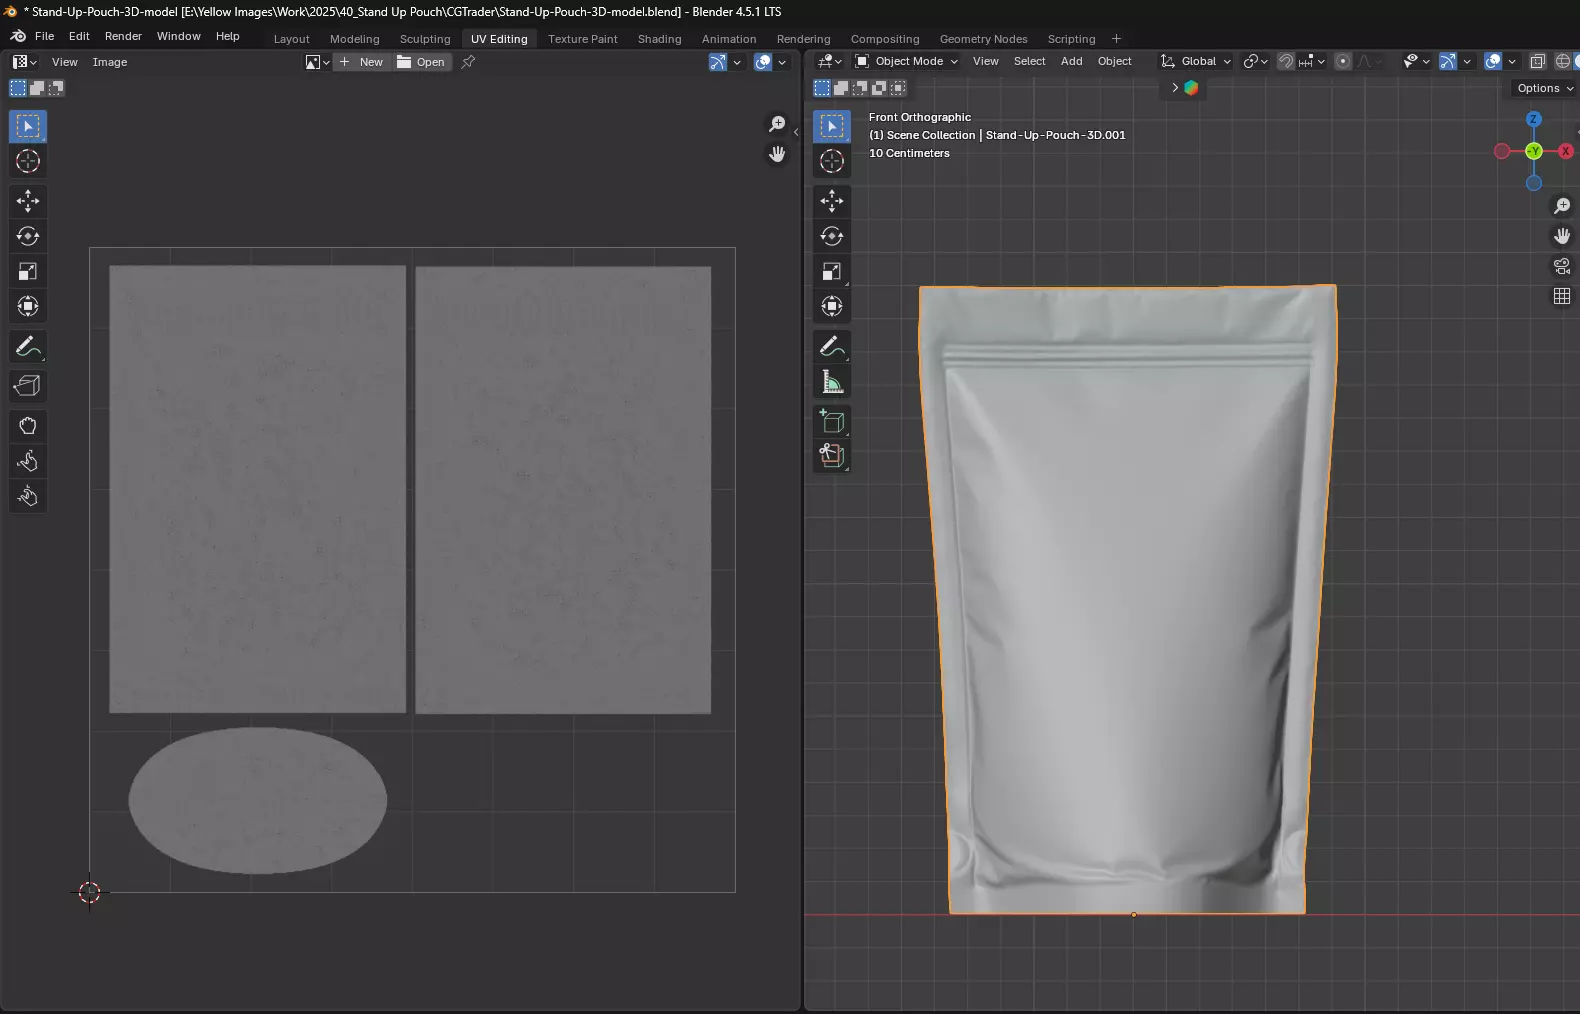This screenshot has height=1014, width=1580.
Task: Select the Transform tool in 3D viewport toolbar
Action: click(832, 306)
